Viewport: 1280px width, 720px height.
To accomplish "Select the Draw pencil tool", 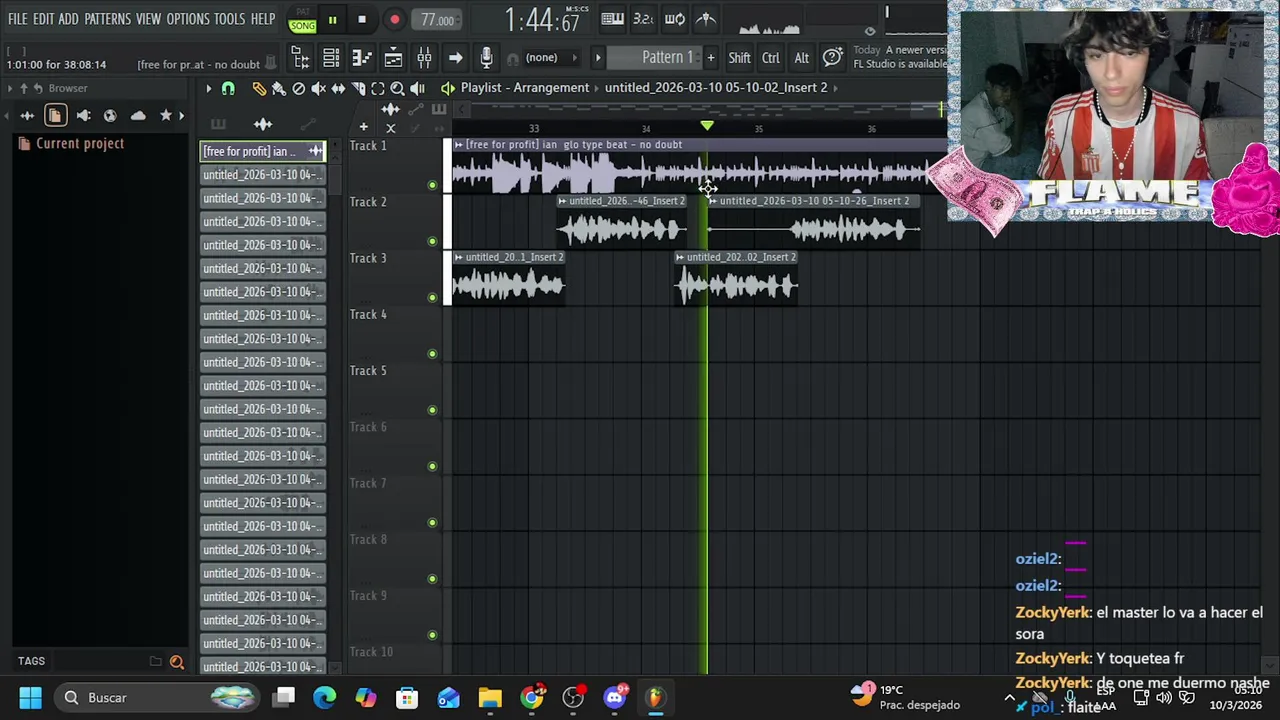I will tap(259, 89).
